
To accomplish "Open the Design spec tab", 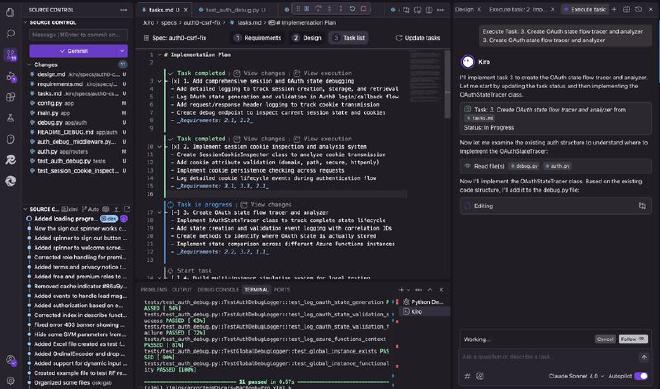I will tap(307, 38).
